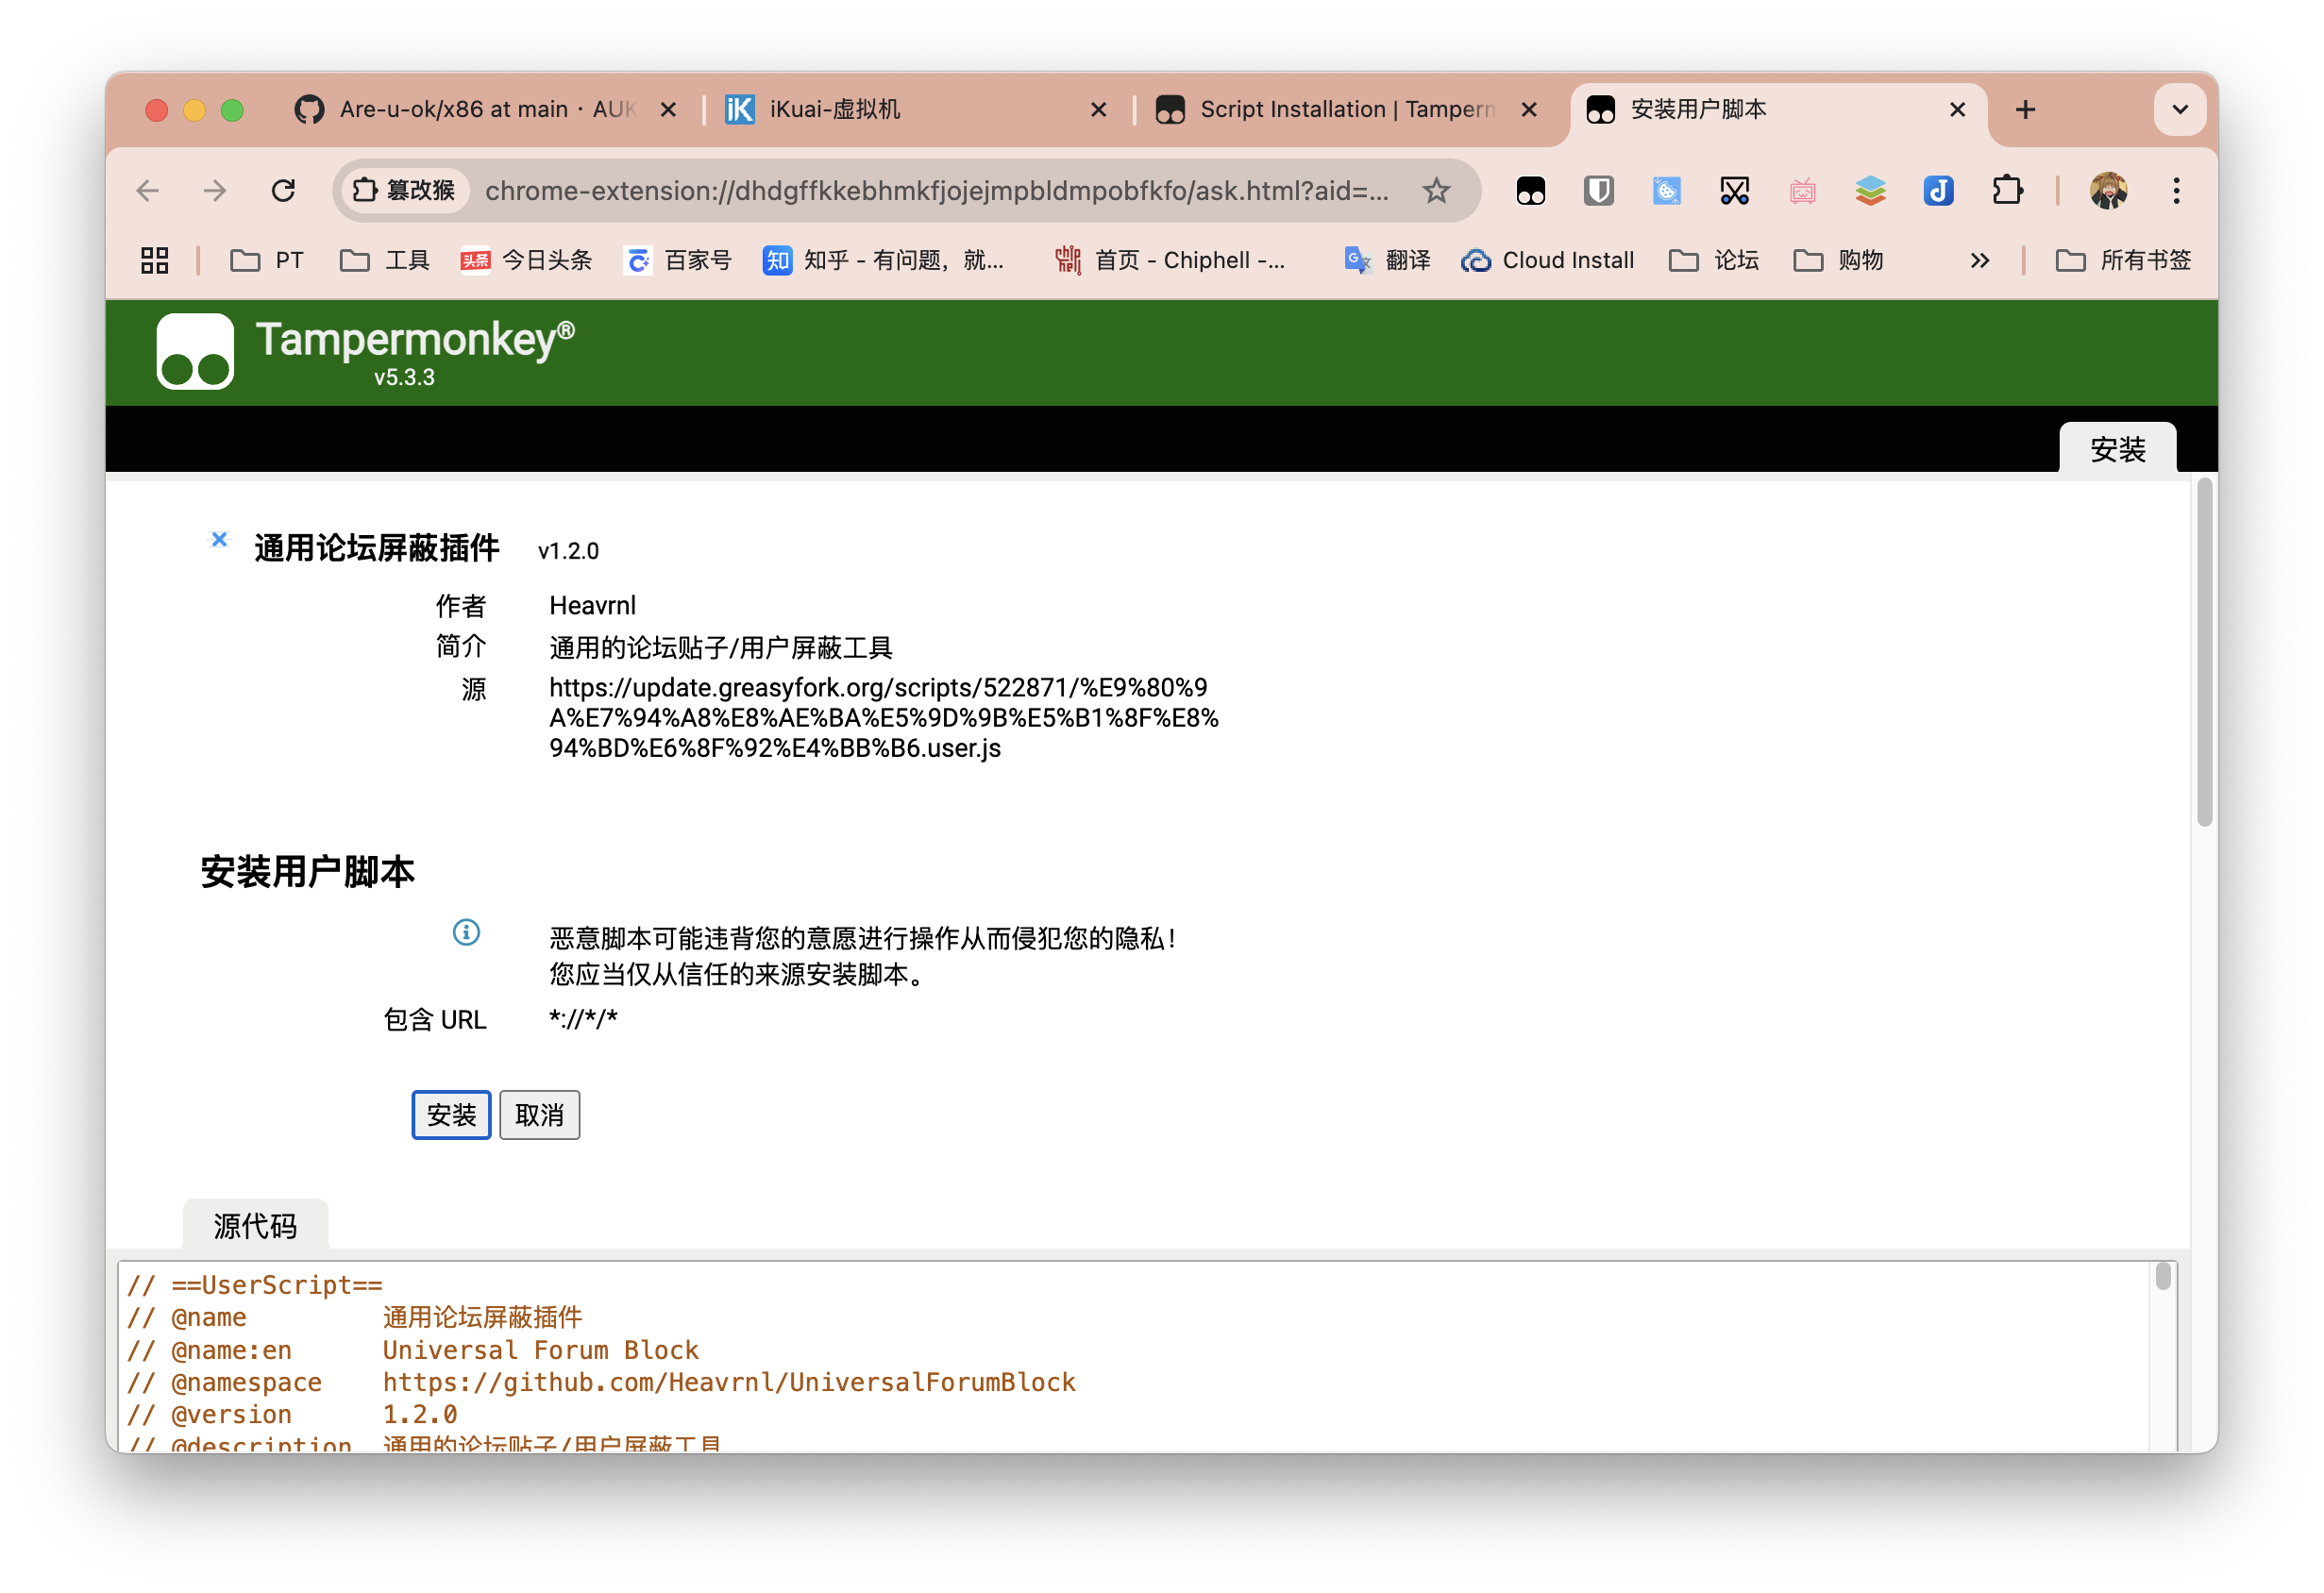Viewport: 2324px width, 1593px height.
Task: Open the layered stack extension icon
Action: point(1870,190)
